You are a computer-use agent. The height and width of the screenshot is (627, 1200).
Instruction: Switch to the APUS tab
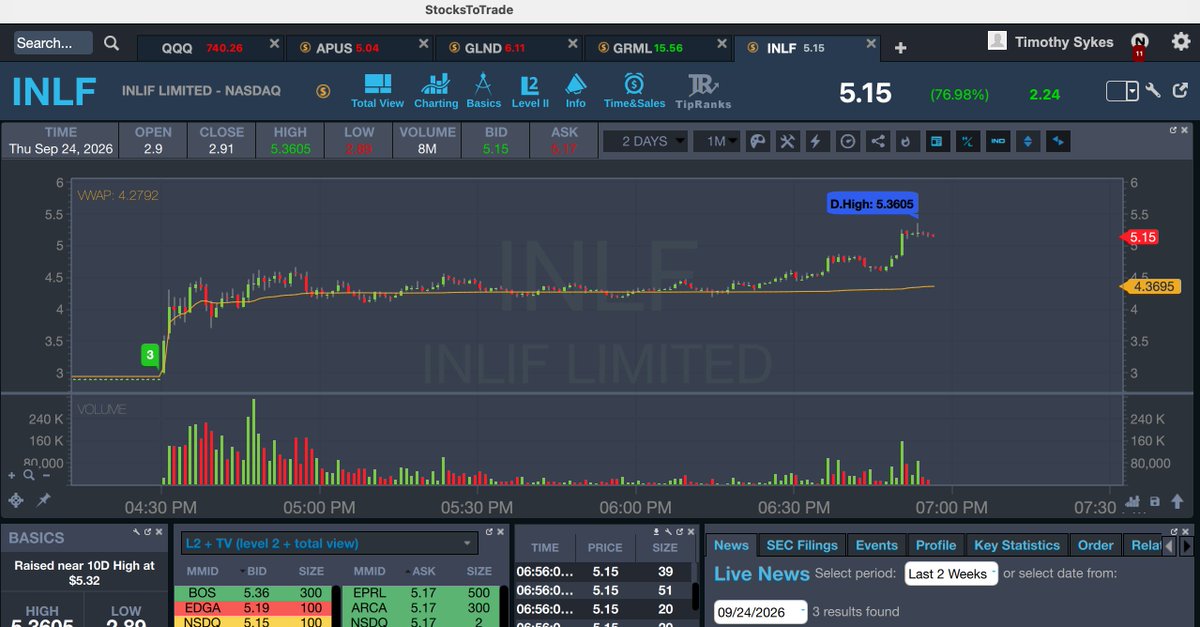pyautogui.click(x=358, y=48)
